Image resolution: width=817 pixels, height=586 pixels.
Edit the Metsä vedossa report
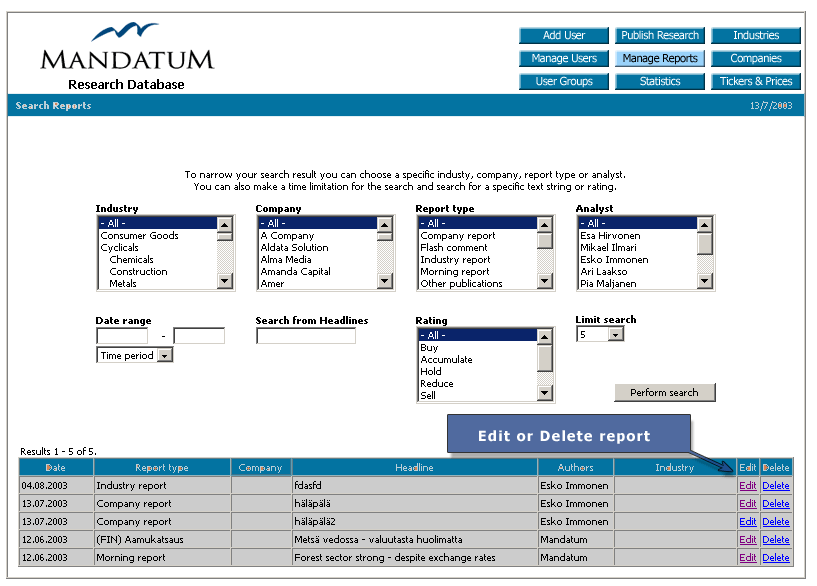coord(748,540)
